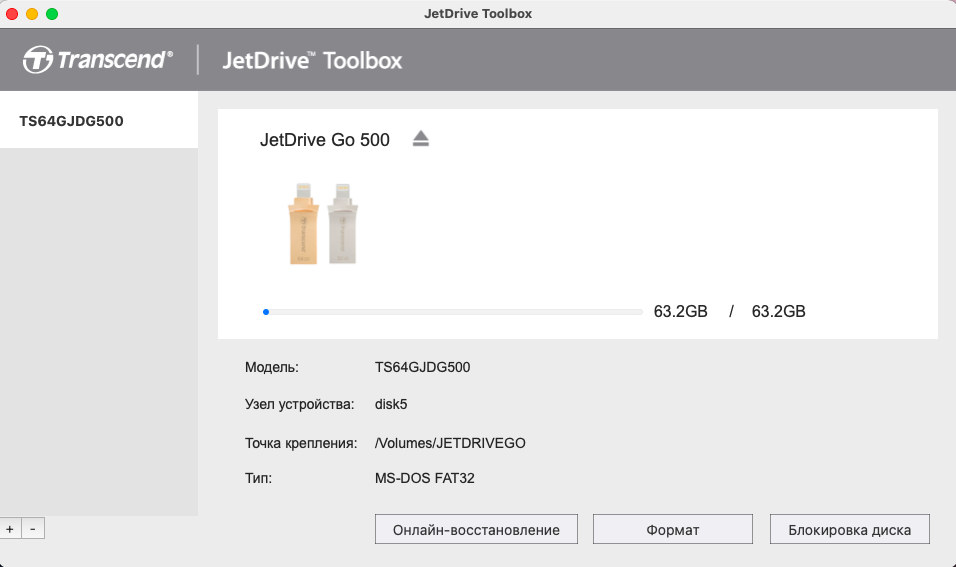Screen dimensions: 956x567
Task: Click the storage usage progress bar
Action: click(x=452, y=312)
